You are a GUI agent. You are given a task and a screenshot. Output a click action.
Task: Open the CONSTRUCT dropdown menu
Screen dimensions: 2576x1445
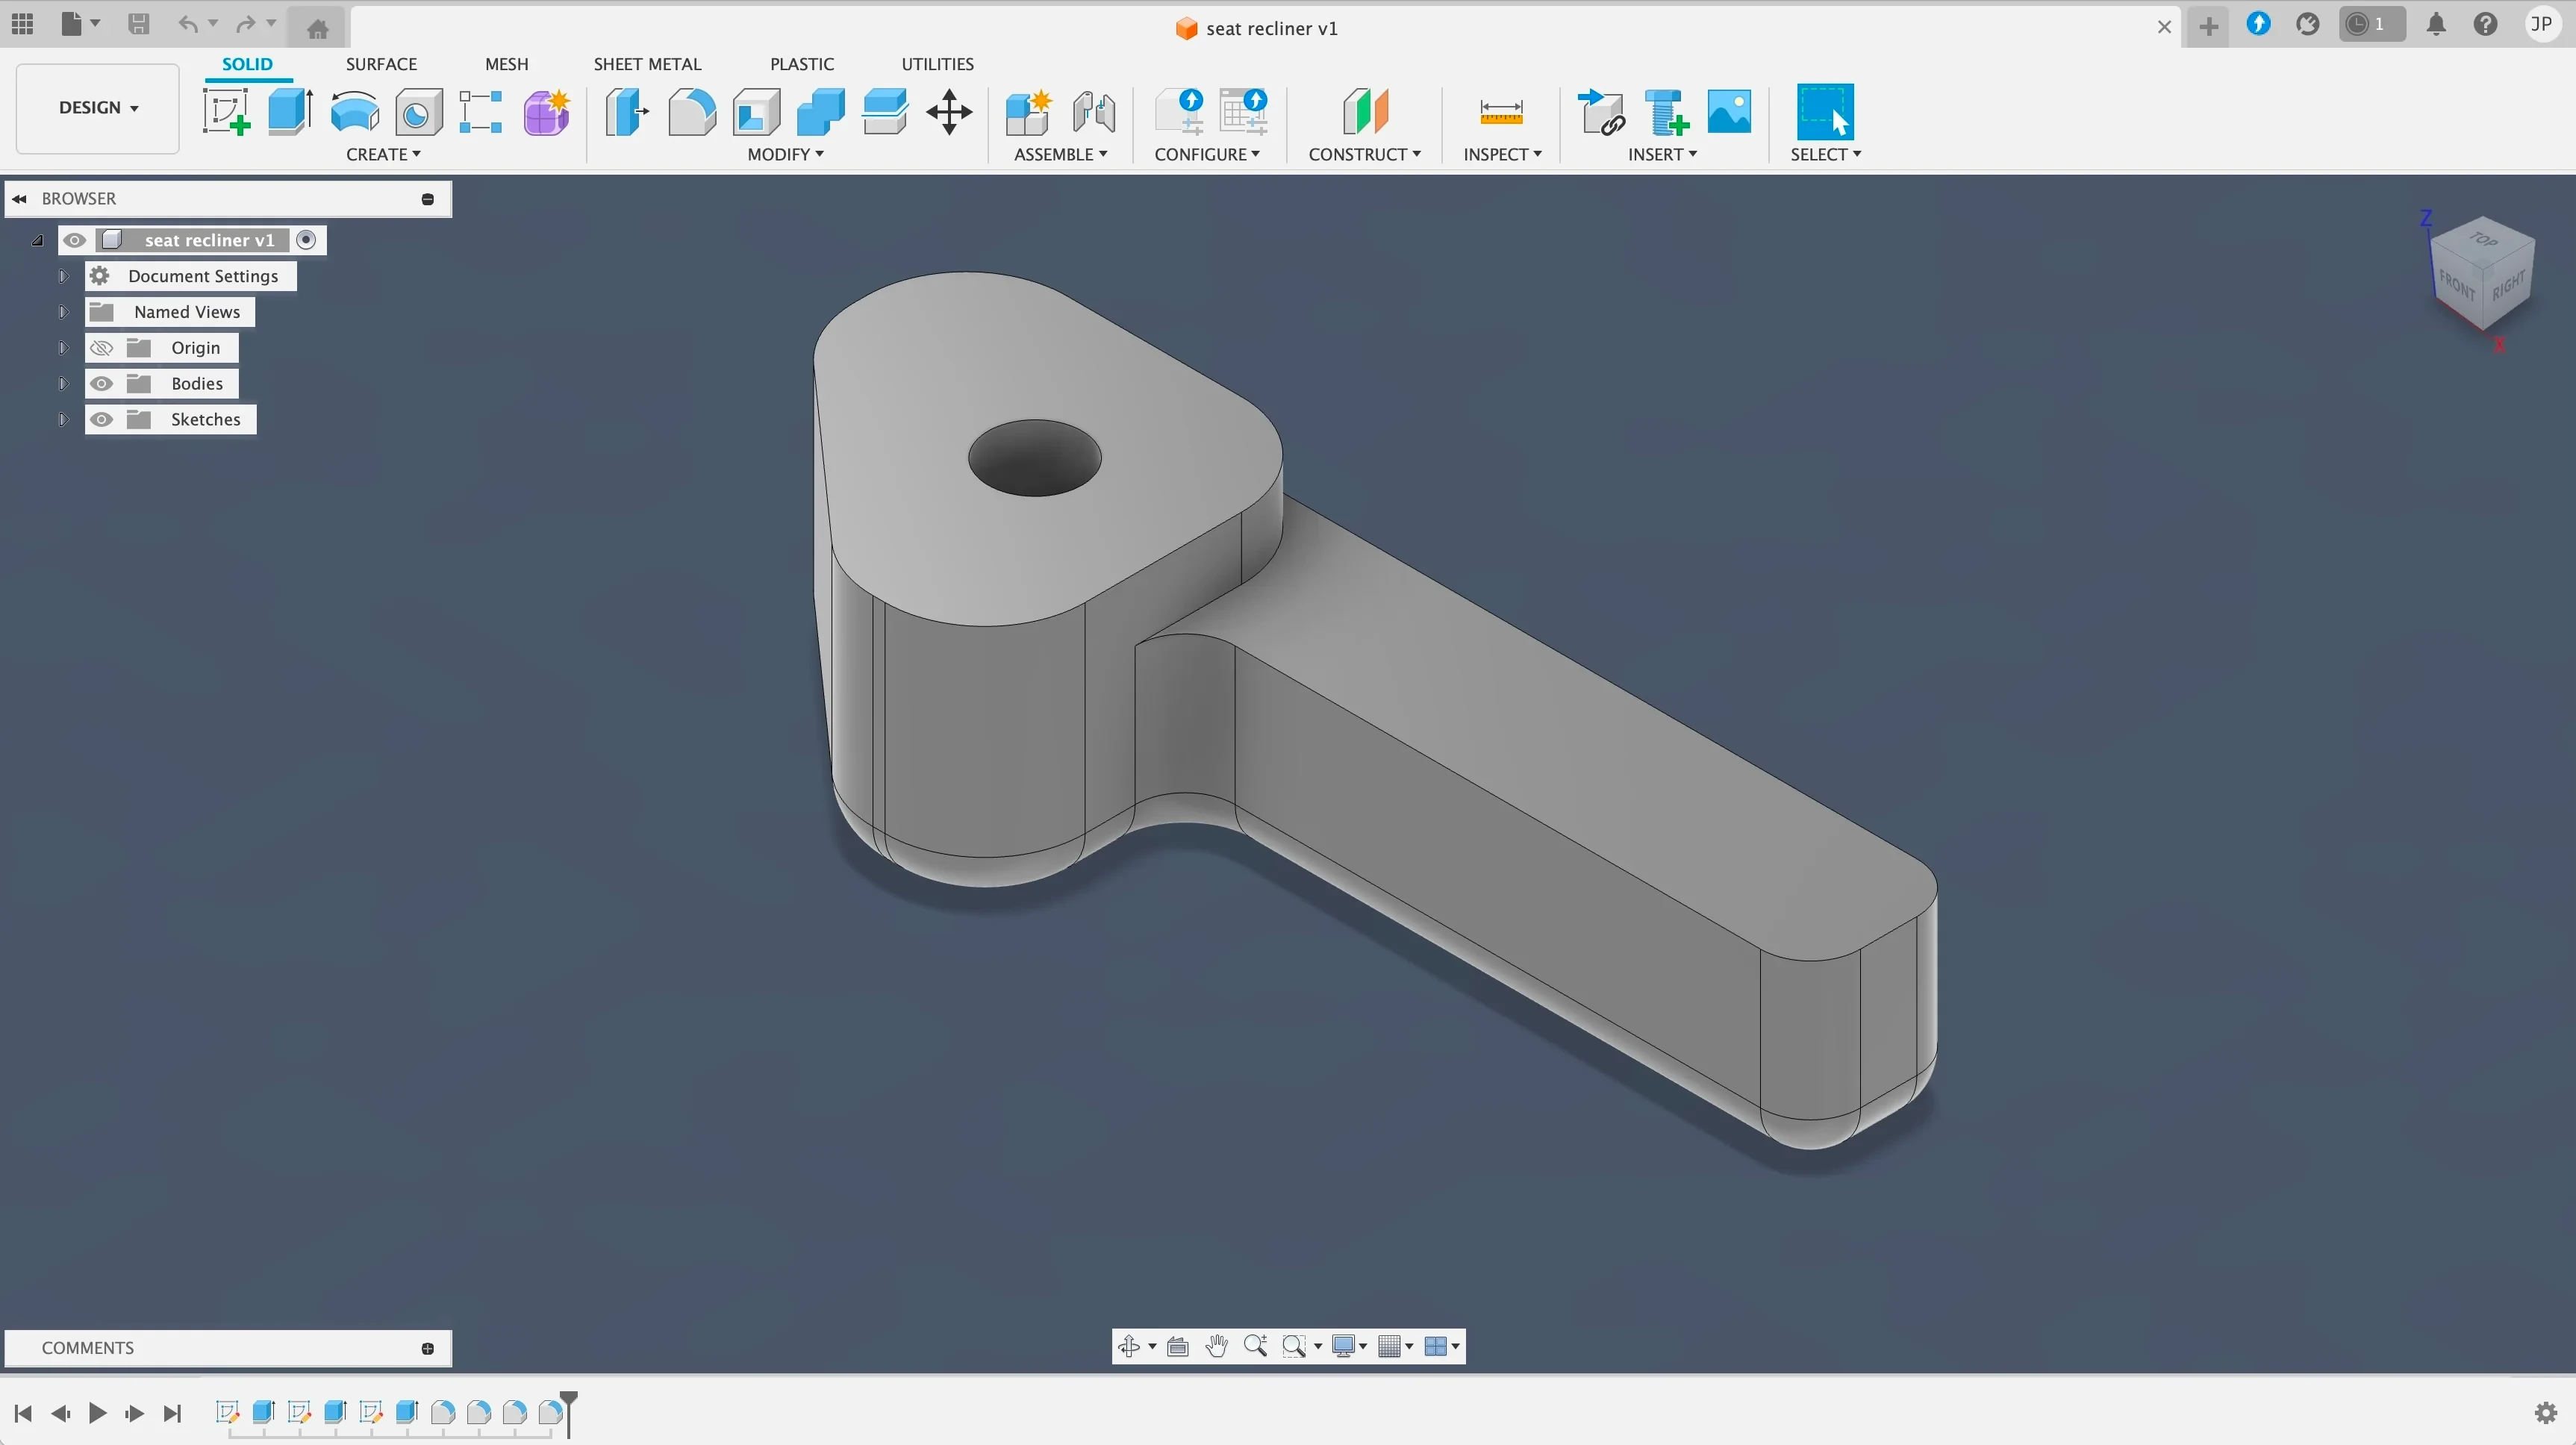click(1364, 154)
